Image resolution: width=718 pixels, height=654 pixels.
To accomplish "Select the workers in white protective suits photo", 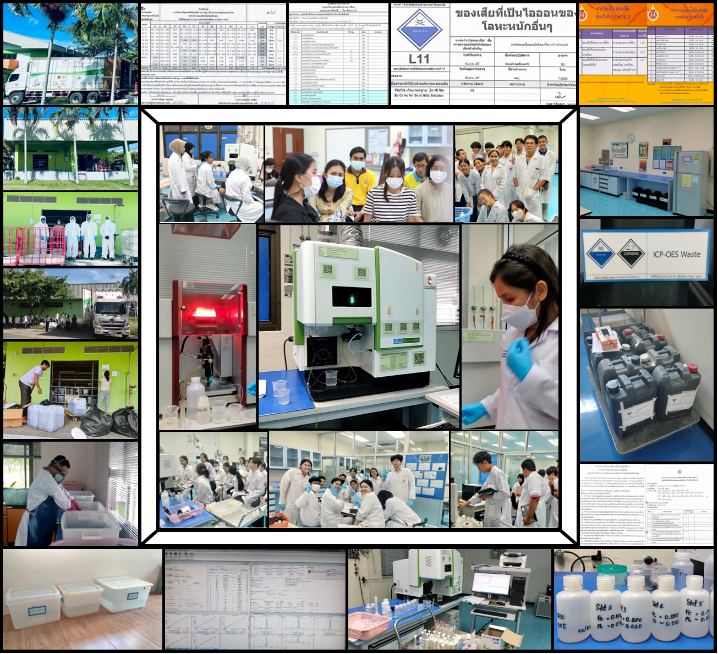I will click(70, 227).
